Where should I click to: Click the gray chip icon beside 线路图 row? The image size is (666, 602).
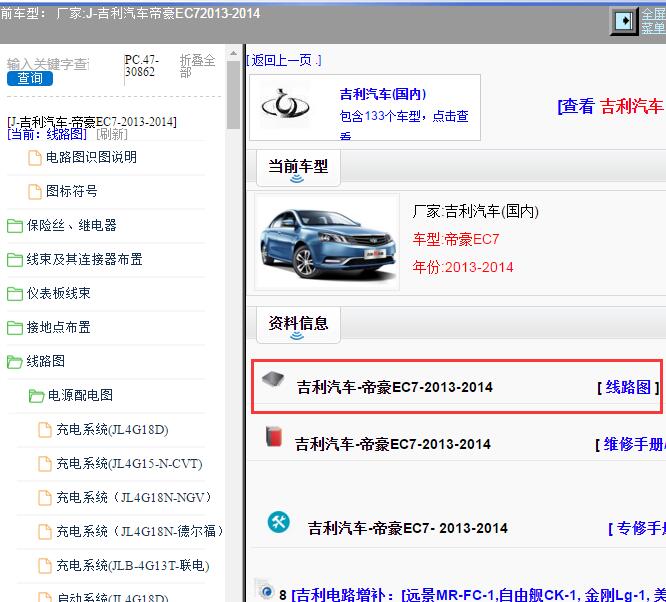[273, 379]
